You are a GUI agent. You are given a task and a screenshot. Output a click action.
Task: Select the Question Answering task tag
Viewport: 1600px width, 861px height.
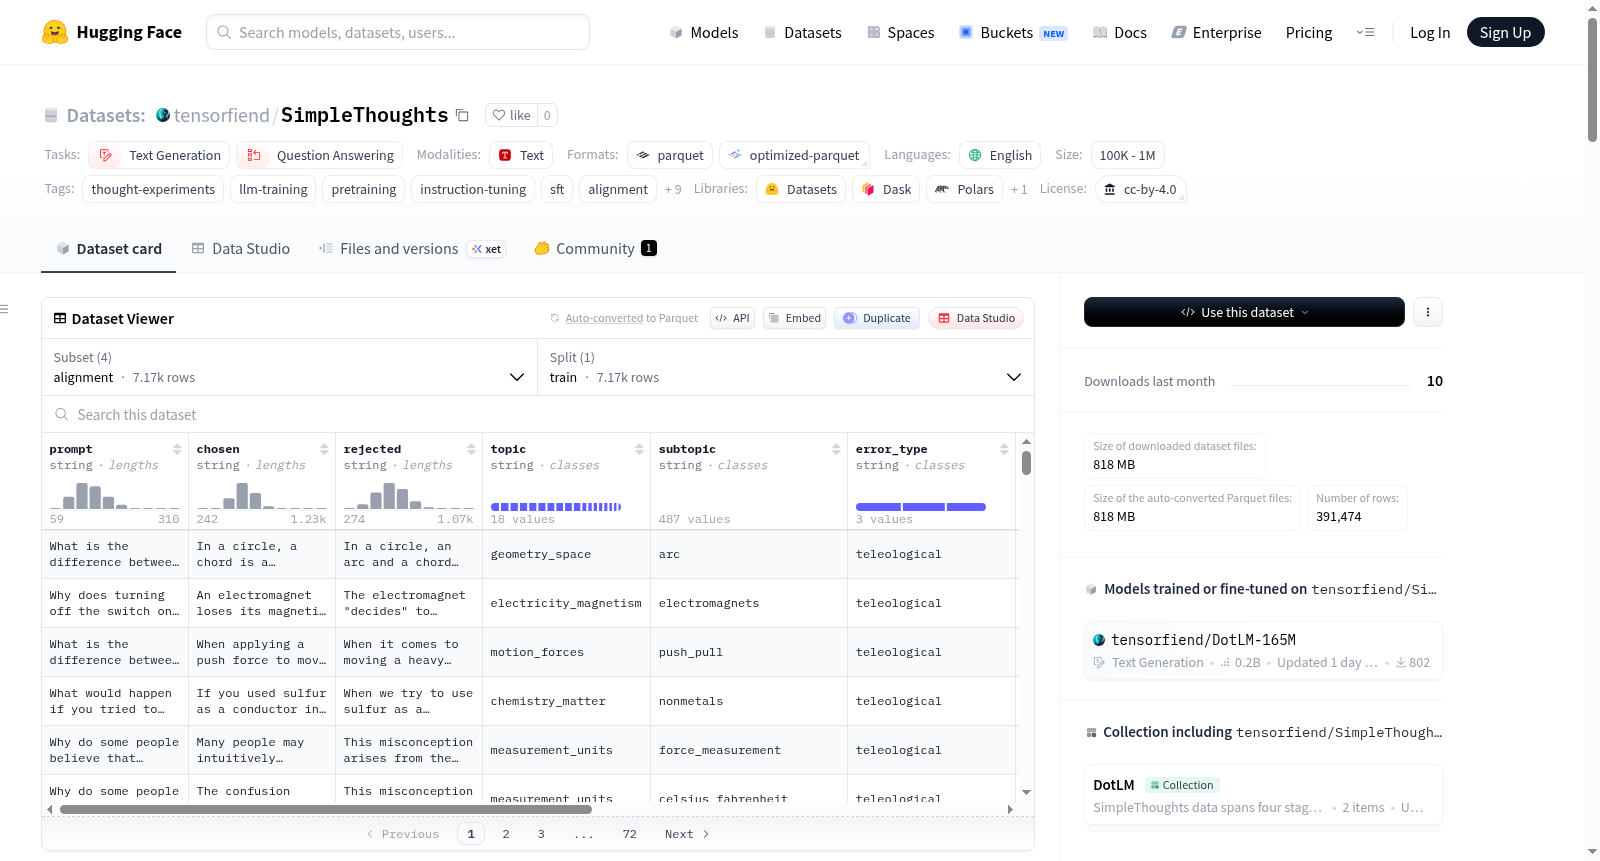pyautogui.click(x=319, y=155)
